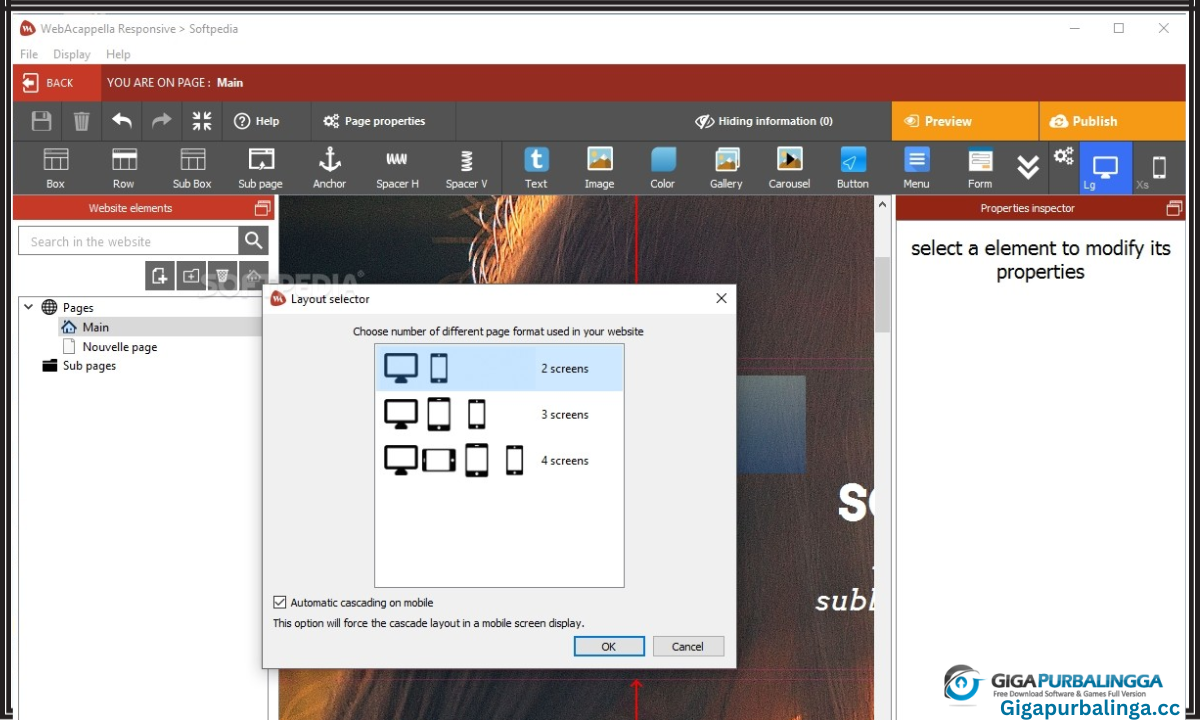Switch to Lg desktop screen view

[x=1105, y=168]
